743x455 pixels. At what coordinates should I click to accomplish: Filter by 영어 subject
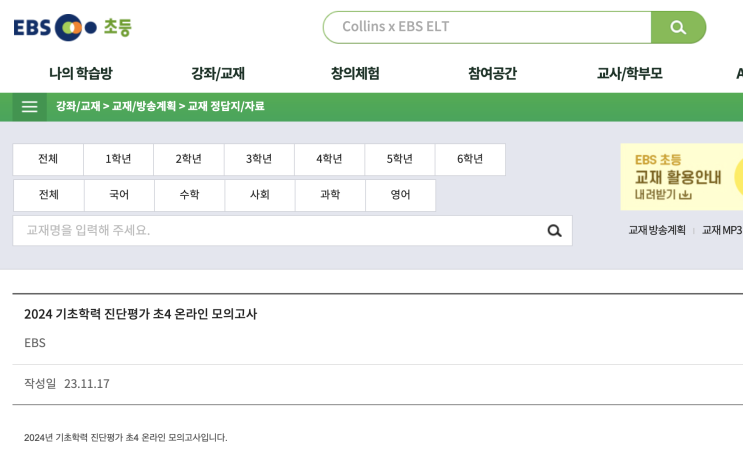pyautogui.click(x=400, y=195)
